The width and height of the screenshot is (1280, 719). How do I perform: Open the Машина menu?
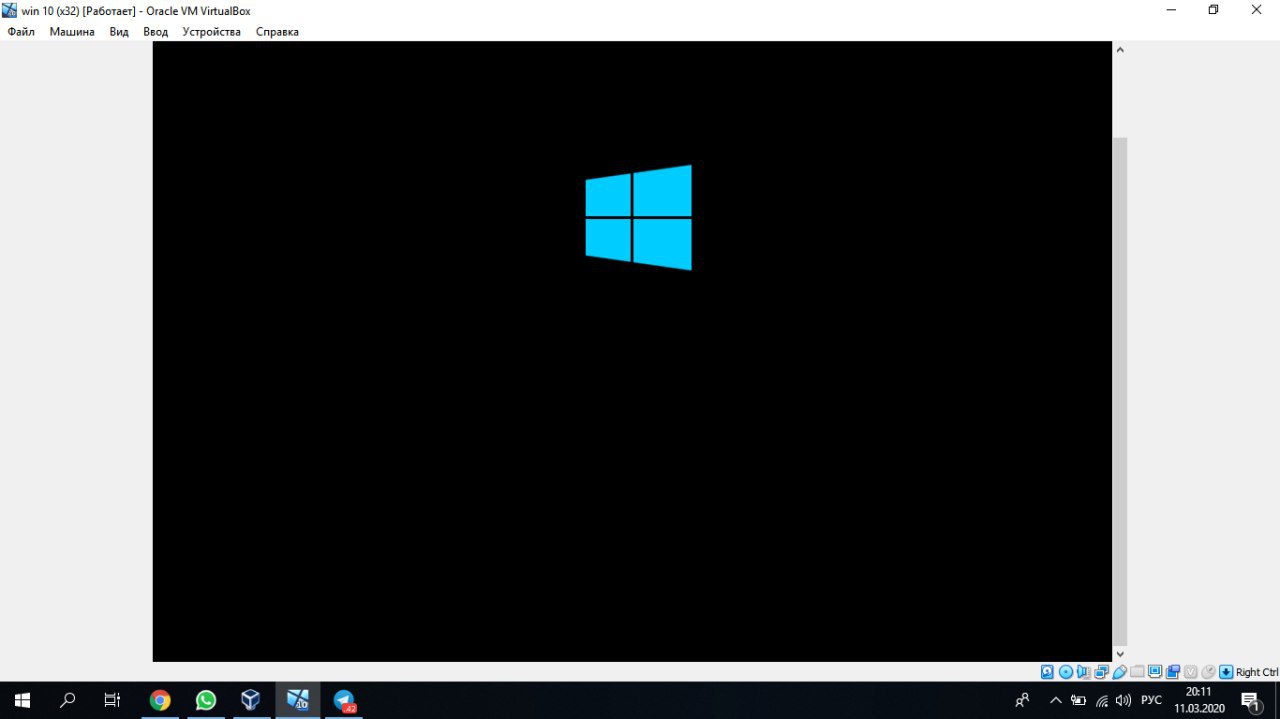72,31
